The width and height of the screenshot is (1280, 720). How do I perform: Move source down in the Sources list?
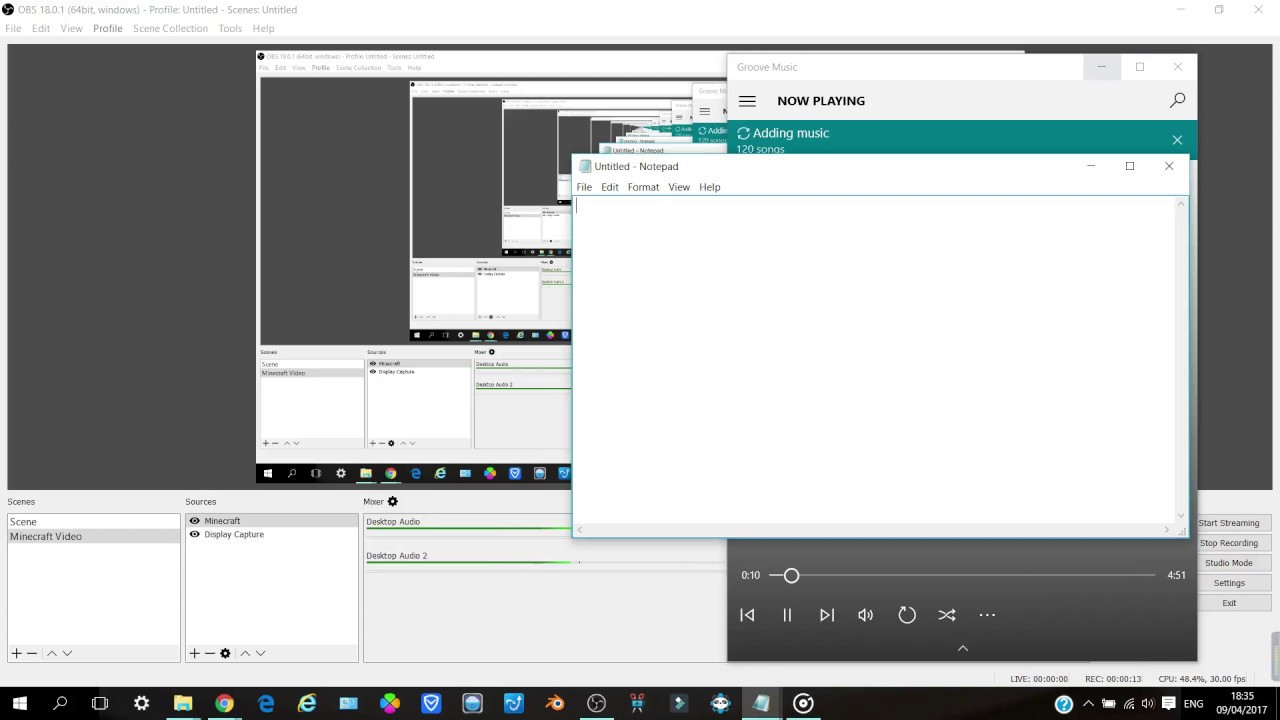pyautogui.click(x=260, y=653)
